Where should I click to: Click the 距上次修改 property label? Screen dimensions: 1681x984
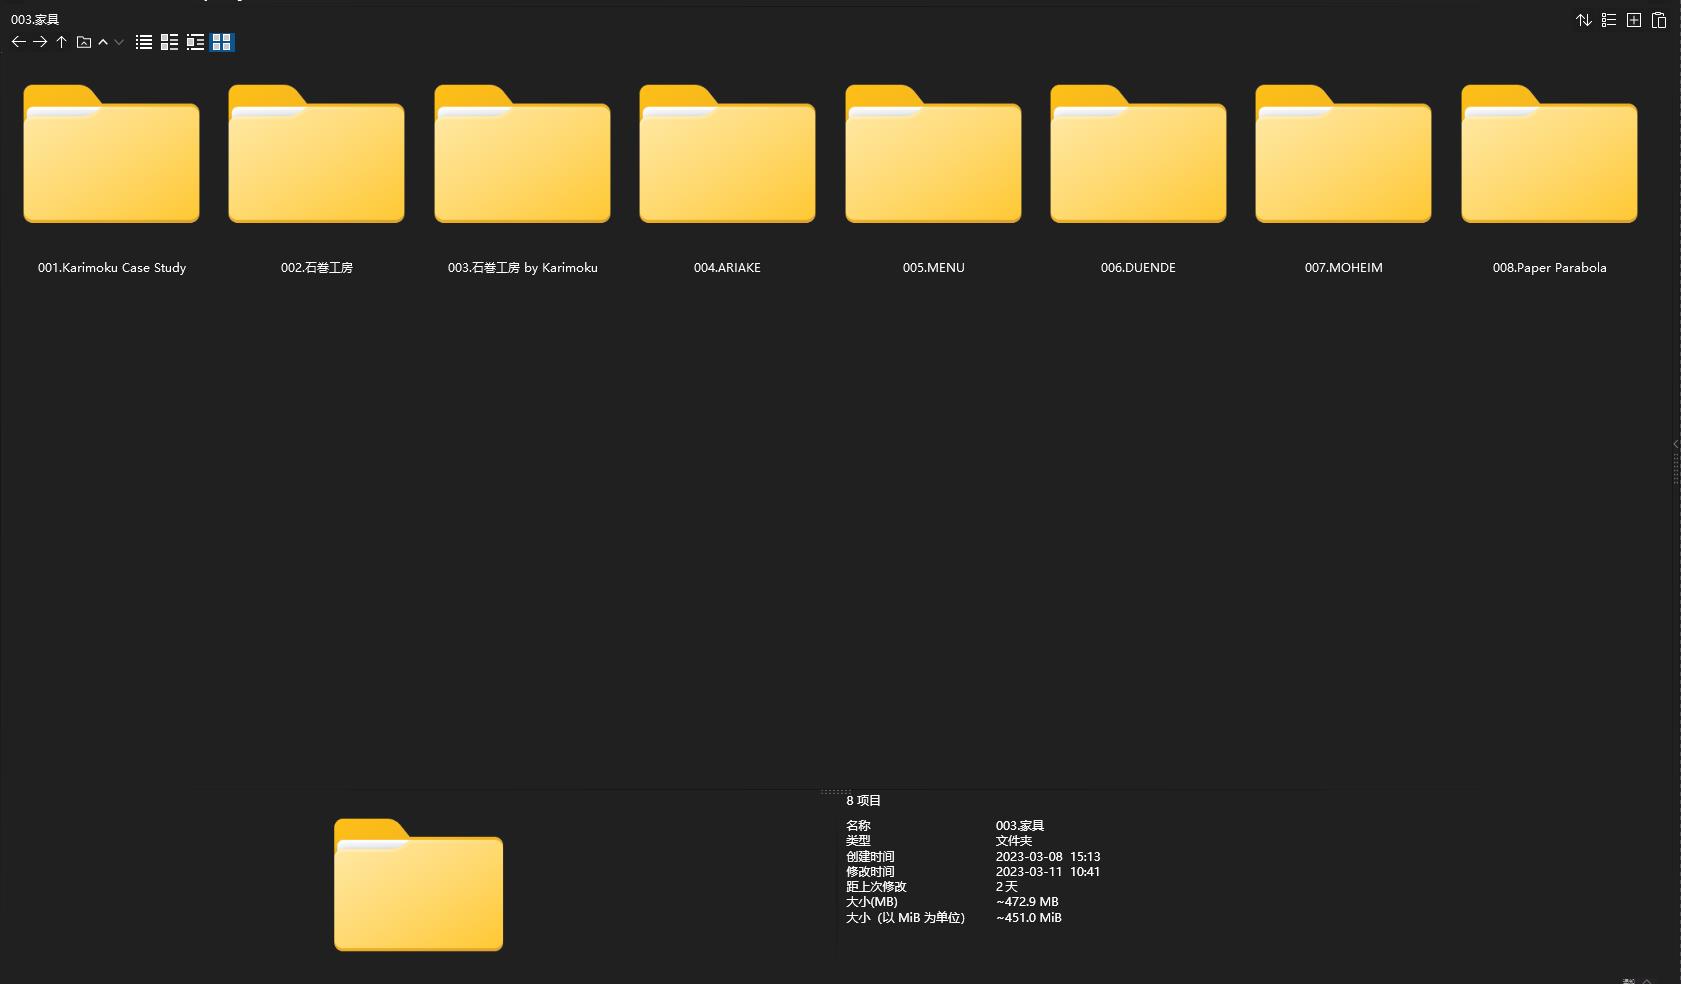point(876,887)
